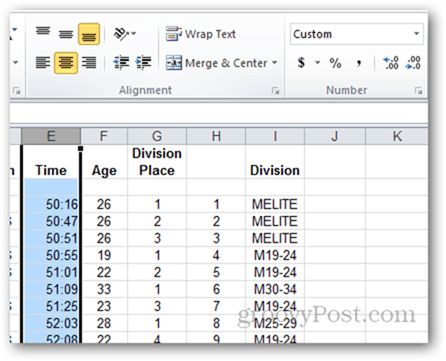Select age cell showing 28
The height and width of the screenshot is (361, 446).
click(104, 323)
